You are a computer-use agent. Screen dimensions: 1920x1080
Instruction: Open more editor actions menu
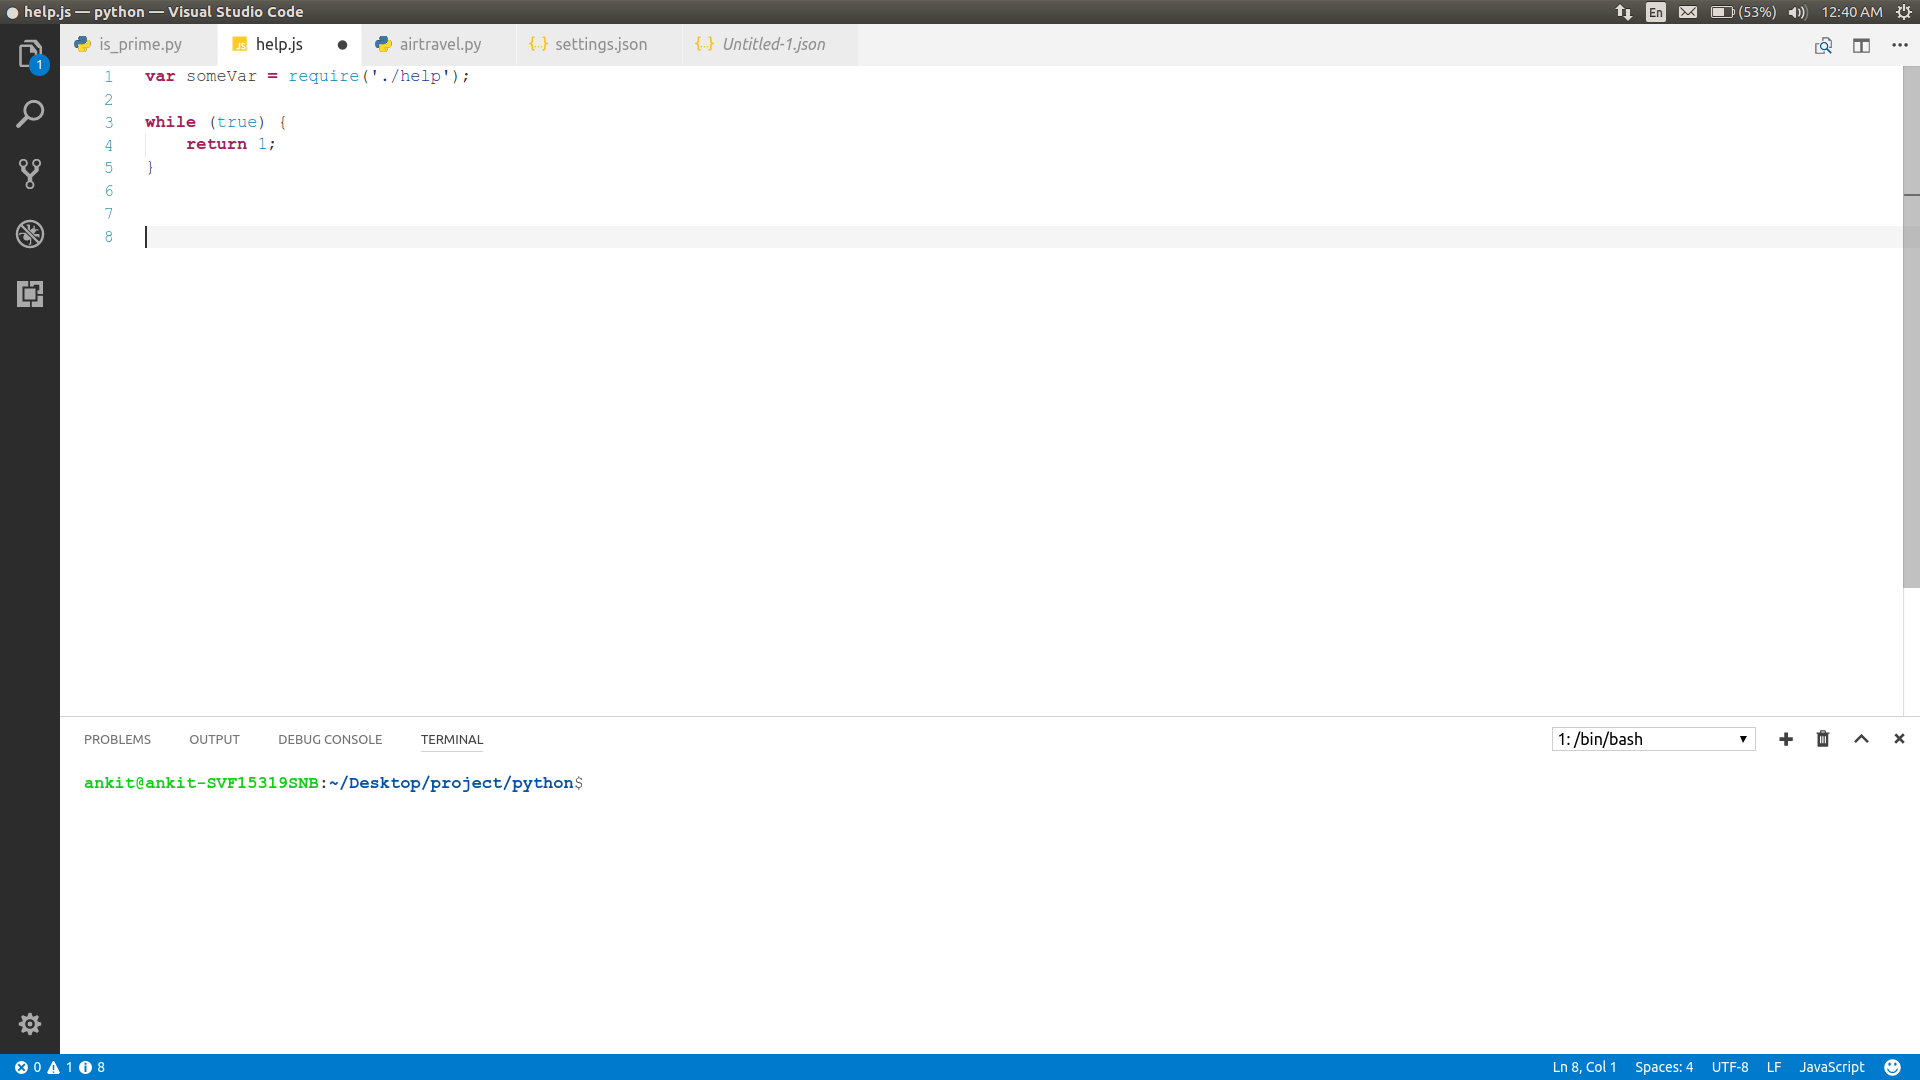(1901, 46)
